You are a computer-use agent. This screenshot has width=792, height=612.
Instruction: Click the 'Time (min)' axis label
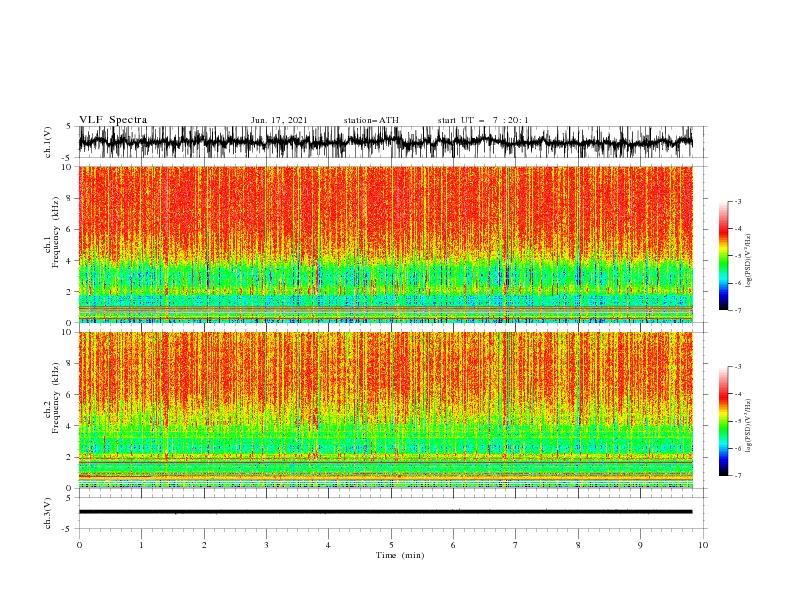(x=400, y=555)
